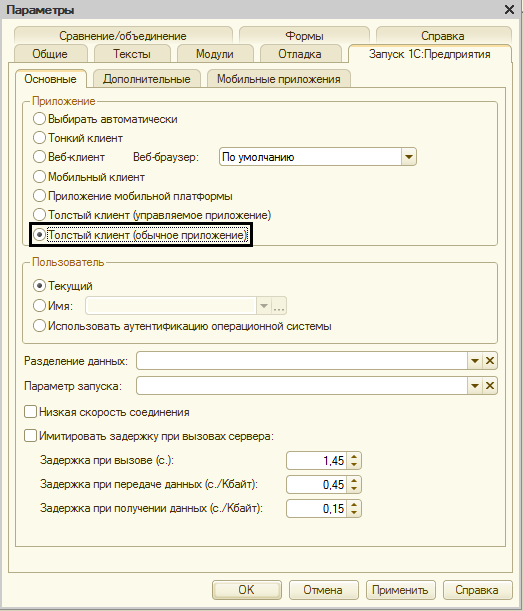Increase the Задержка при вызове value
Viewport: 523px width, 611px height.
coord(354,457)
